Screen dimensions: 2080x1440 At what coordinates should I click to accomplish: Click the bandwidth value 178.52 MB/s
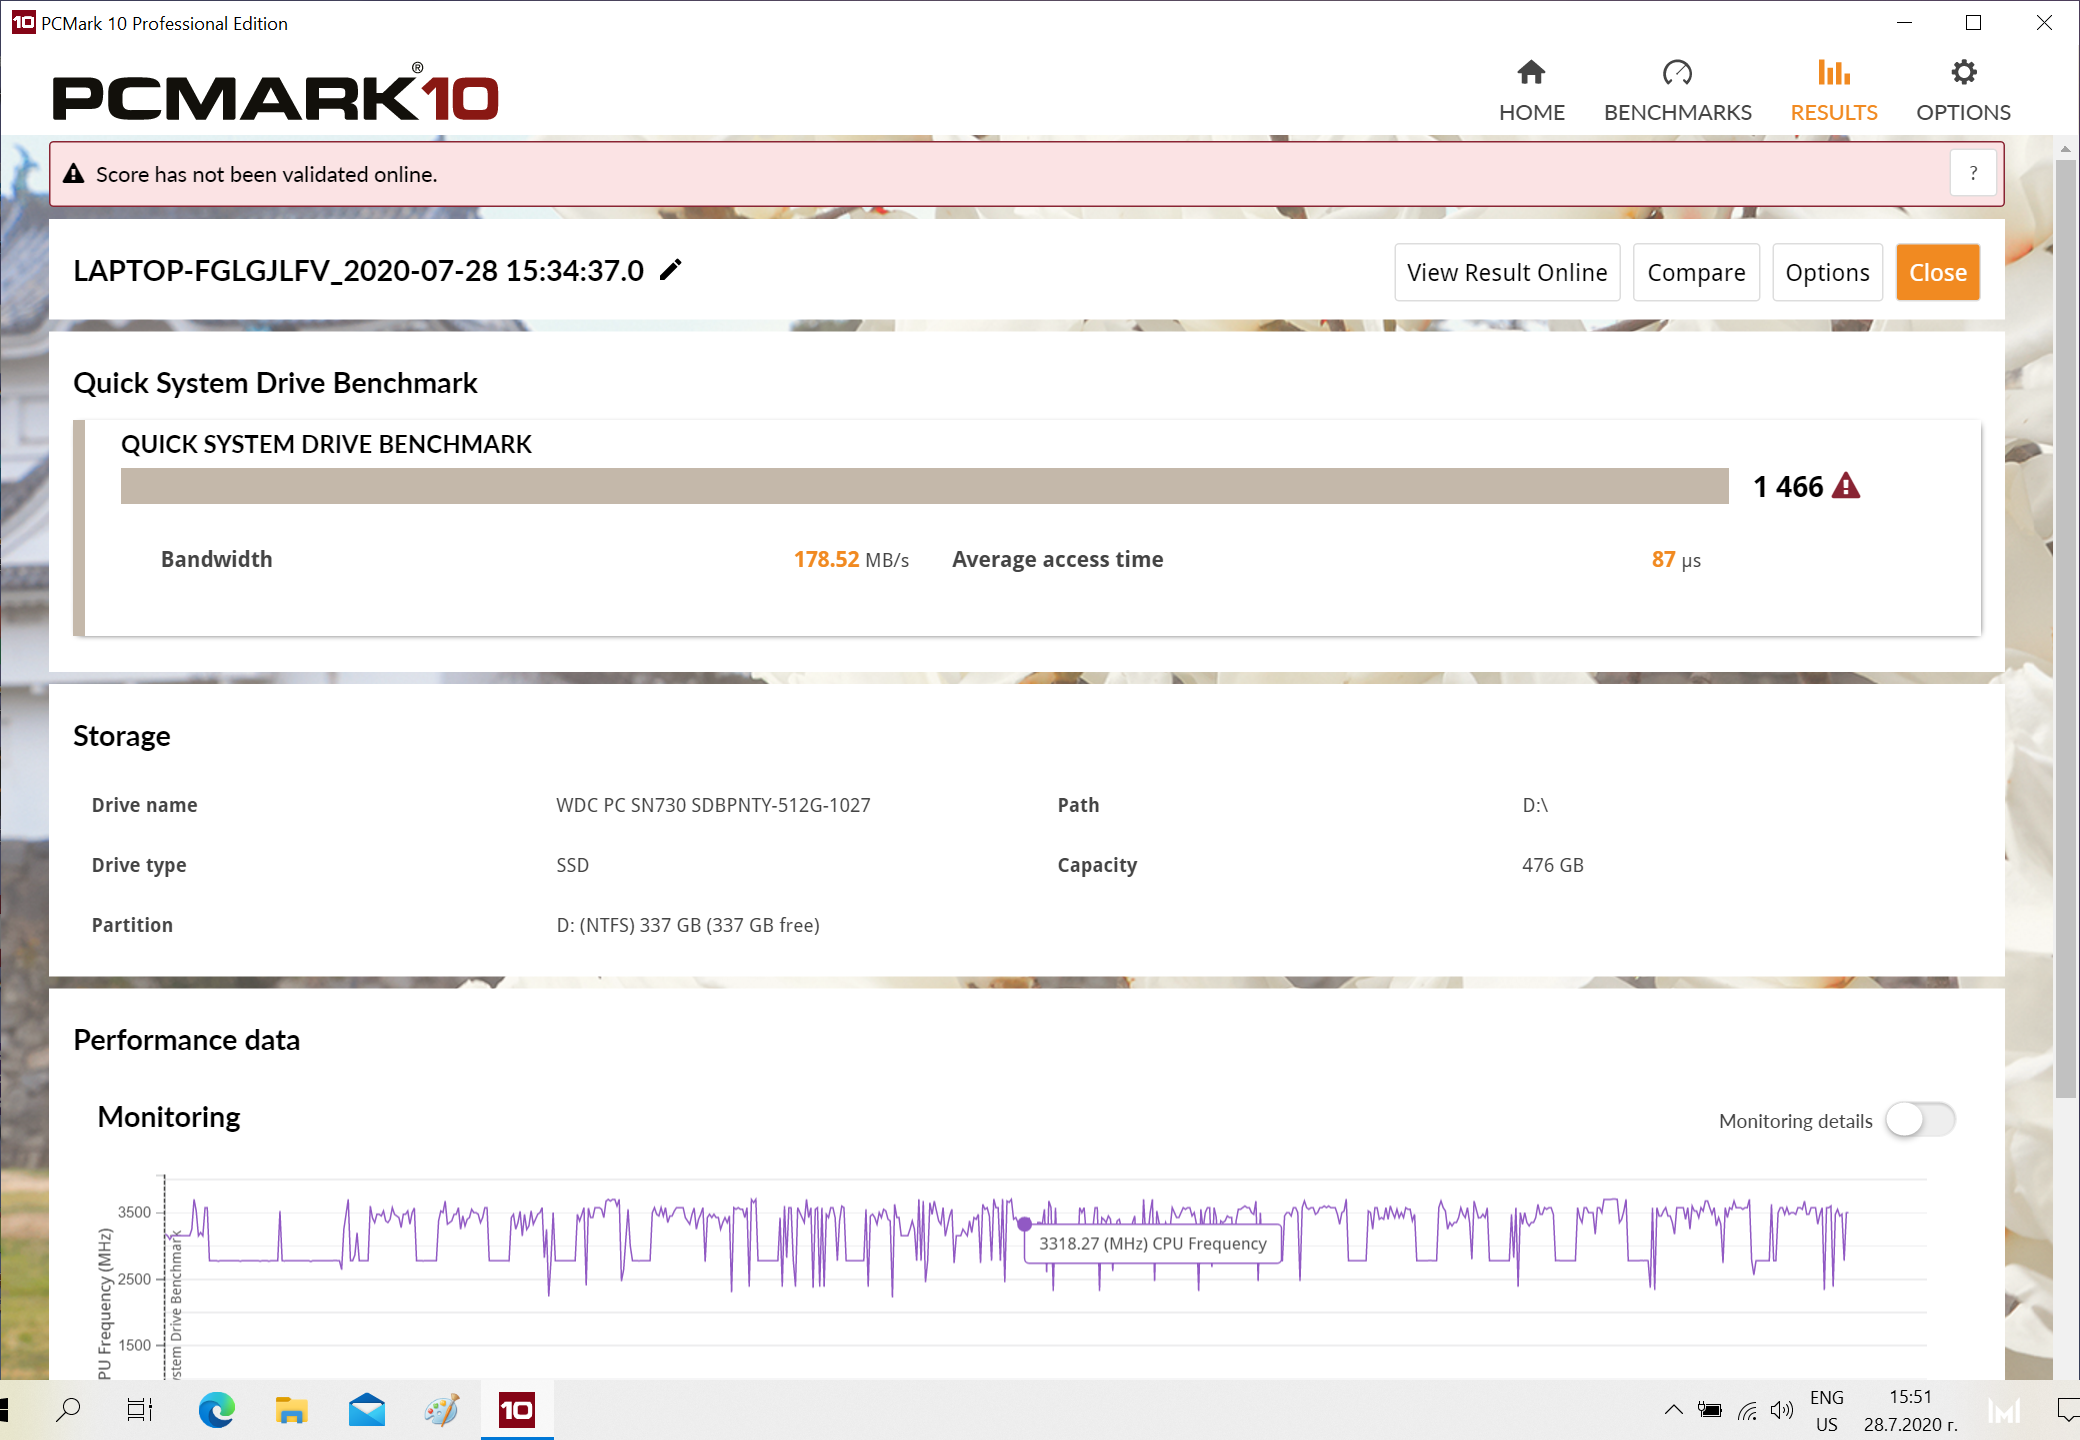pos(851,559)
